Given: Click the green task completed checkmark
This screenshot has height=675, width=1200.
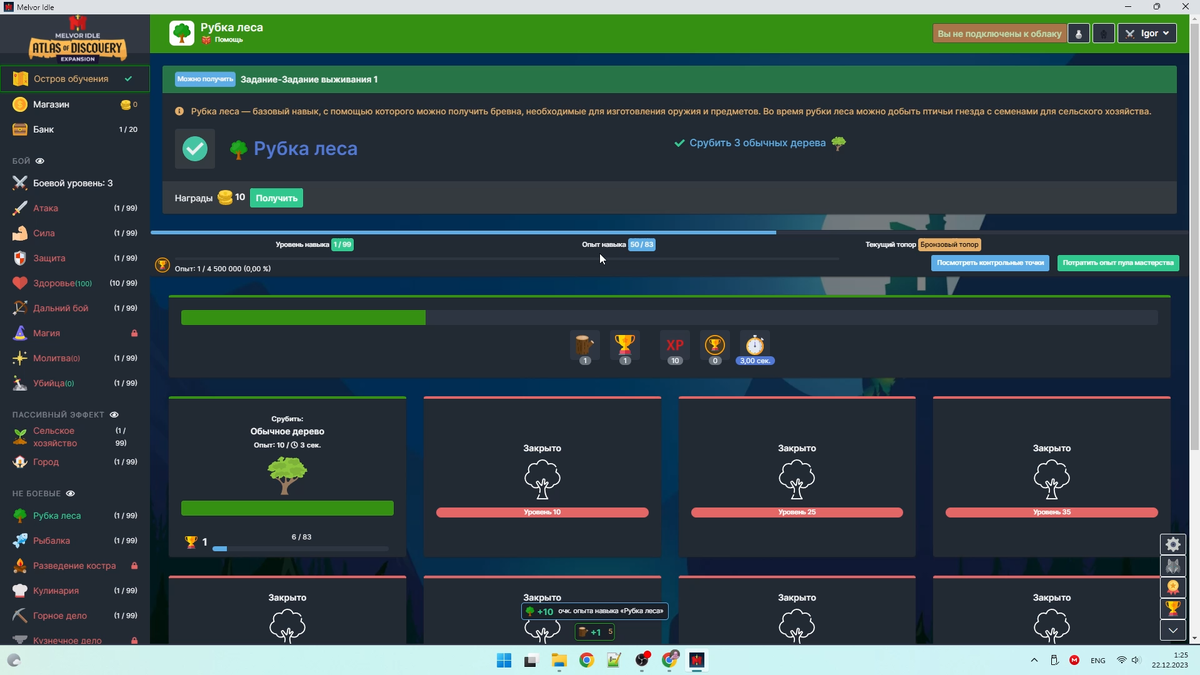Looking at the screenshot, I should point(195,149).
